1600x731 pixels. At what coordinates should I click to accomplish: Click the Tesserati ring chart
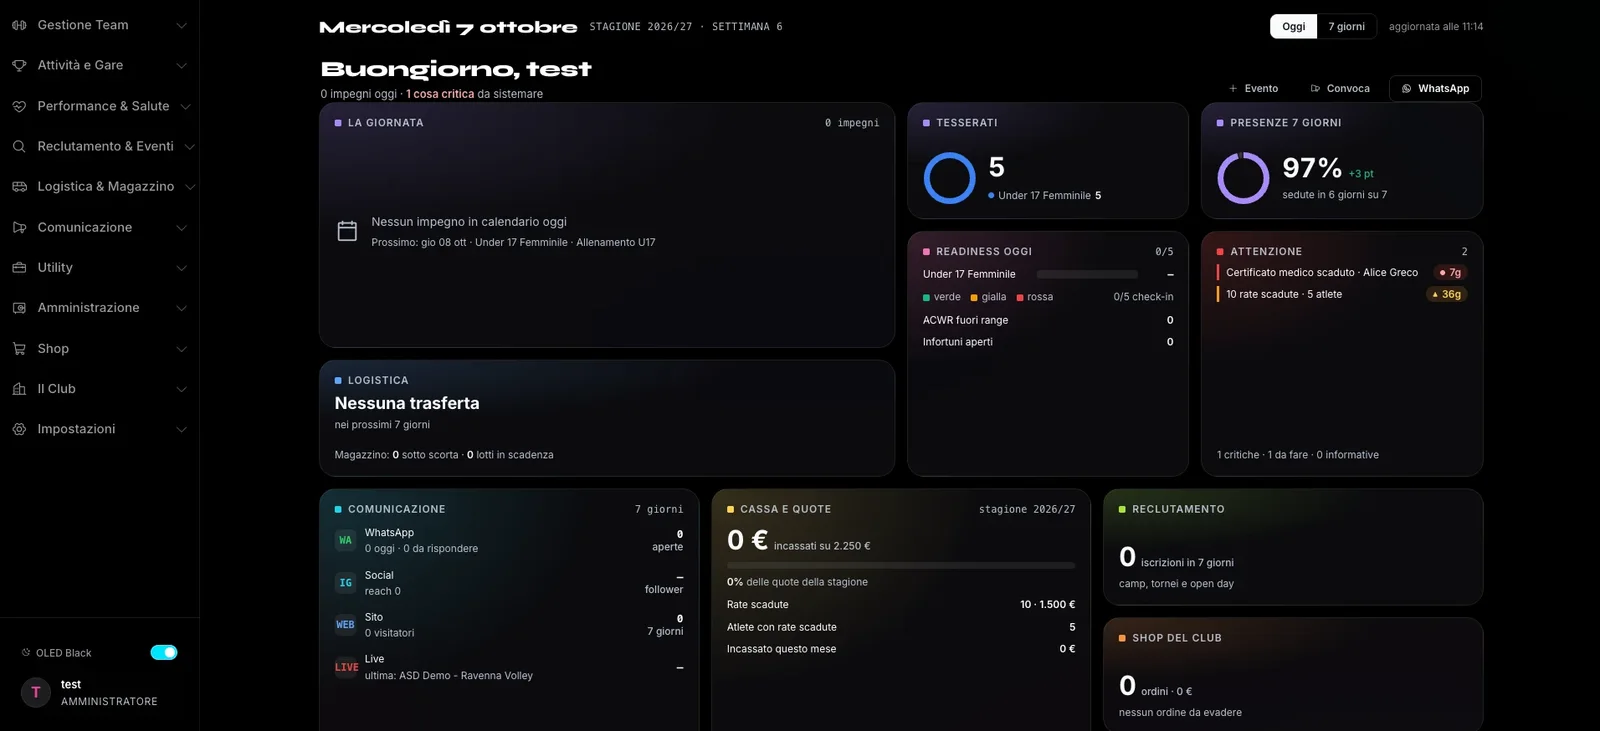pyautogui.click(x=949, y=178)
